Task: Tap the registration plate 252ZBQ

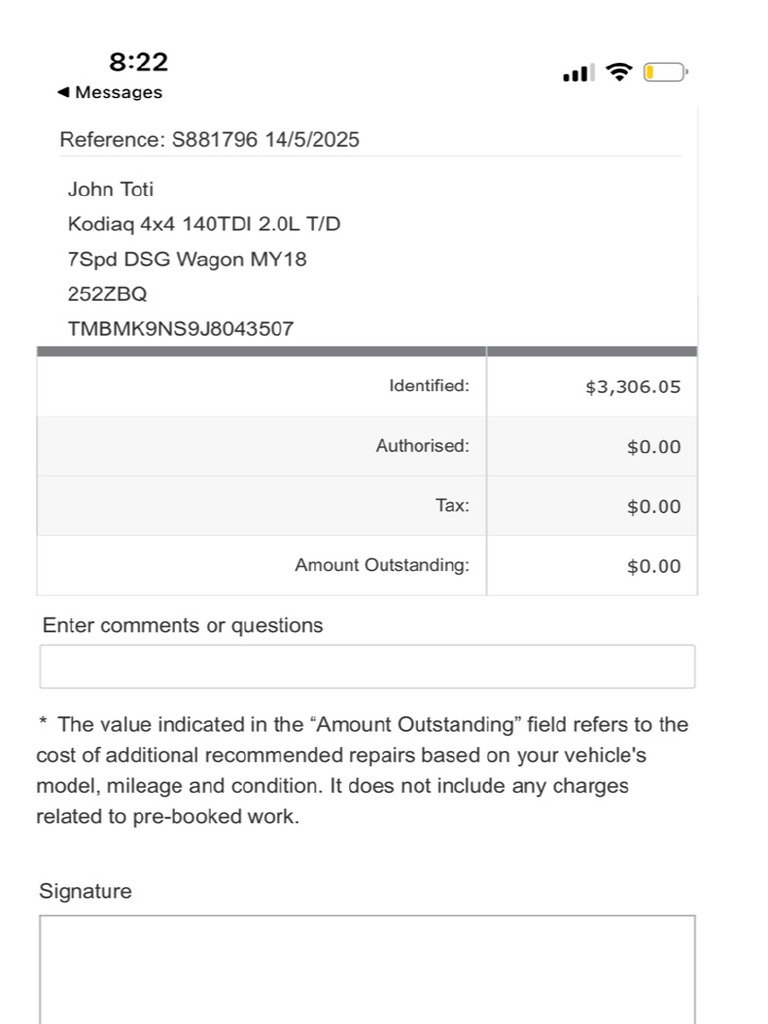Action: coord(108,294)
